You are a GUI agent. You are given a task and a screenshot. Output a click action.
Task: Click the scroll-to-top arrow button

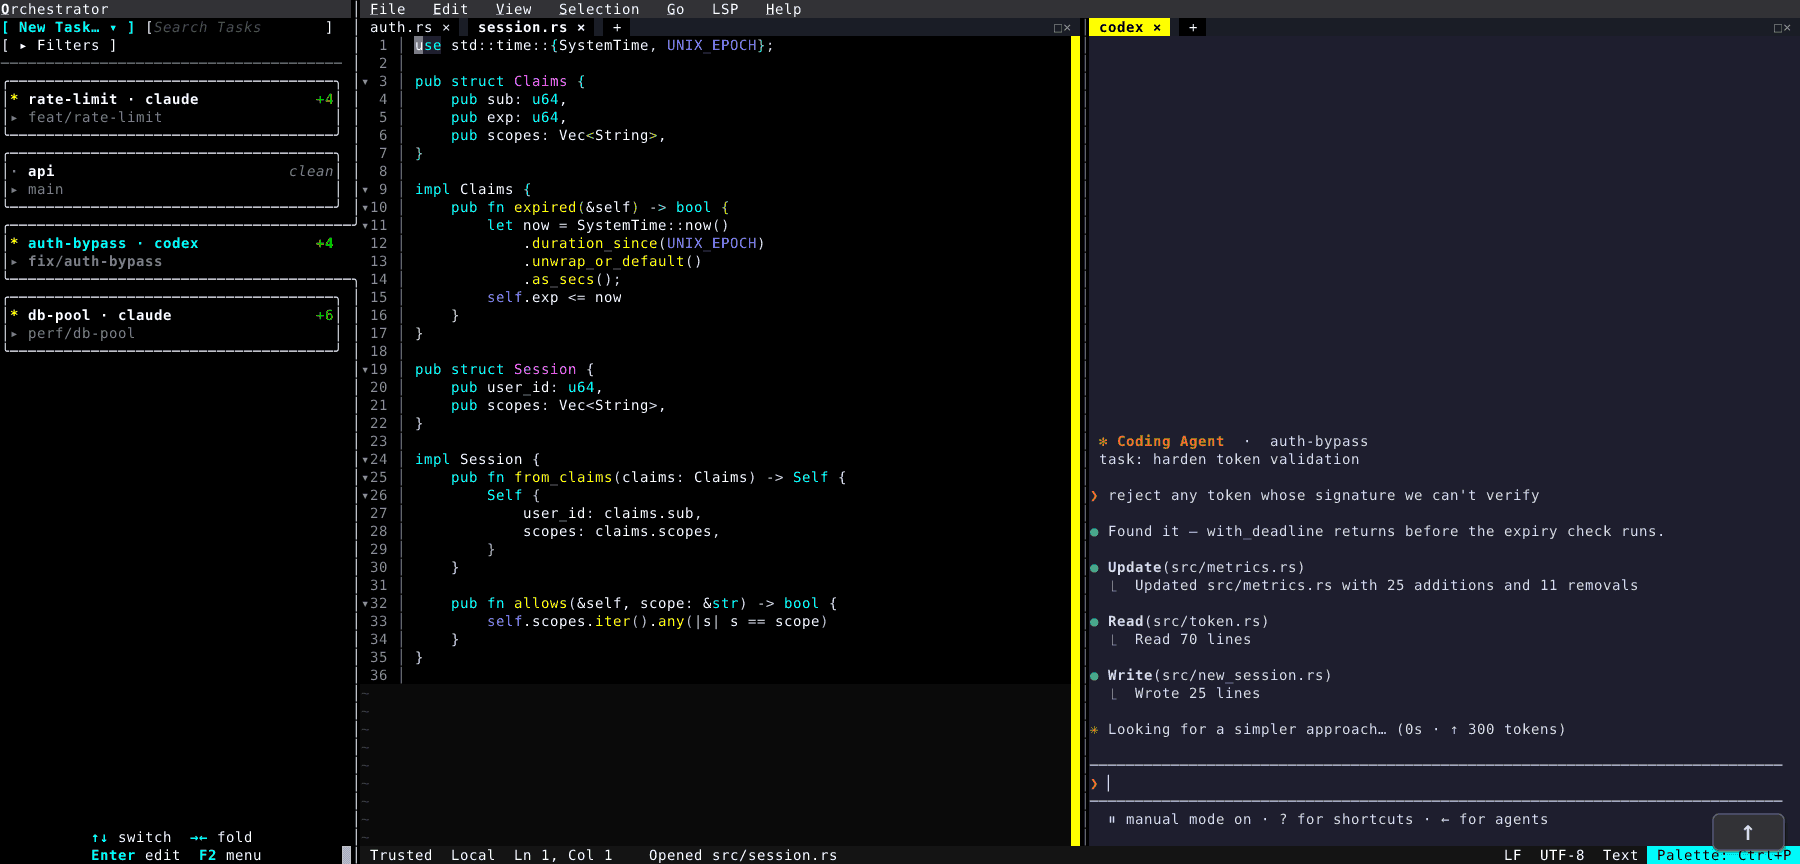tap(1748, 832)
